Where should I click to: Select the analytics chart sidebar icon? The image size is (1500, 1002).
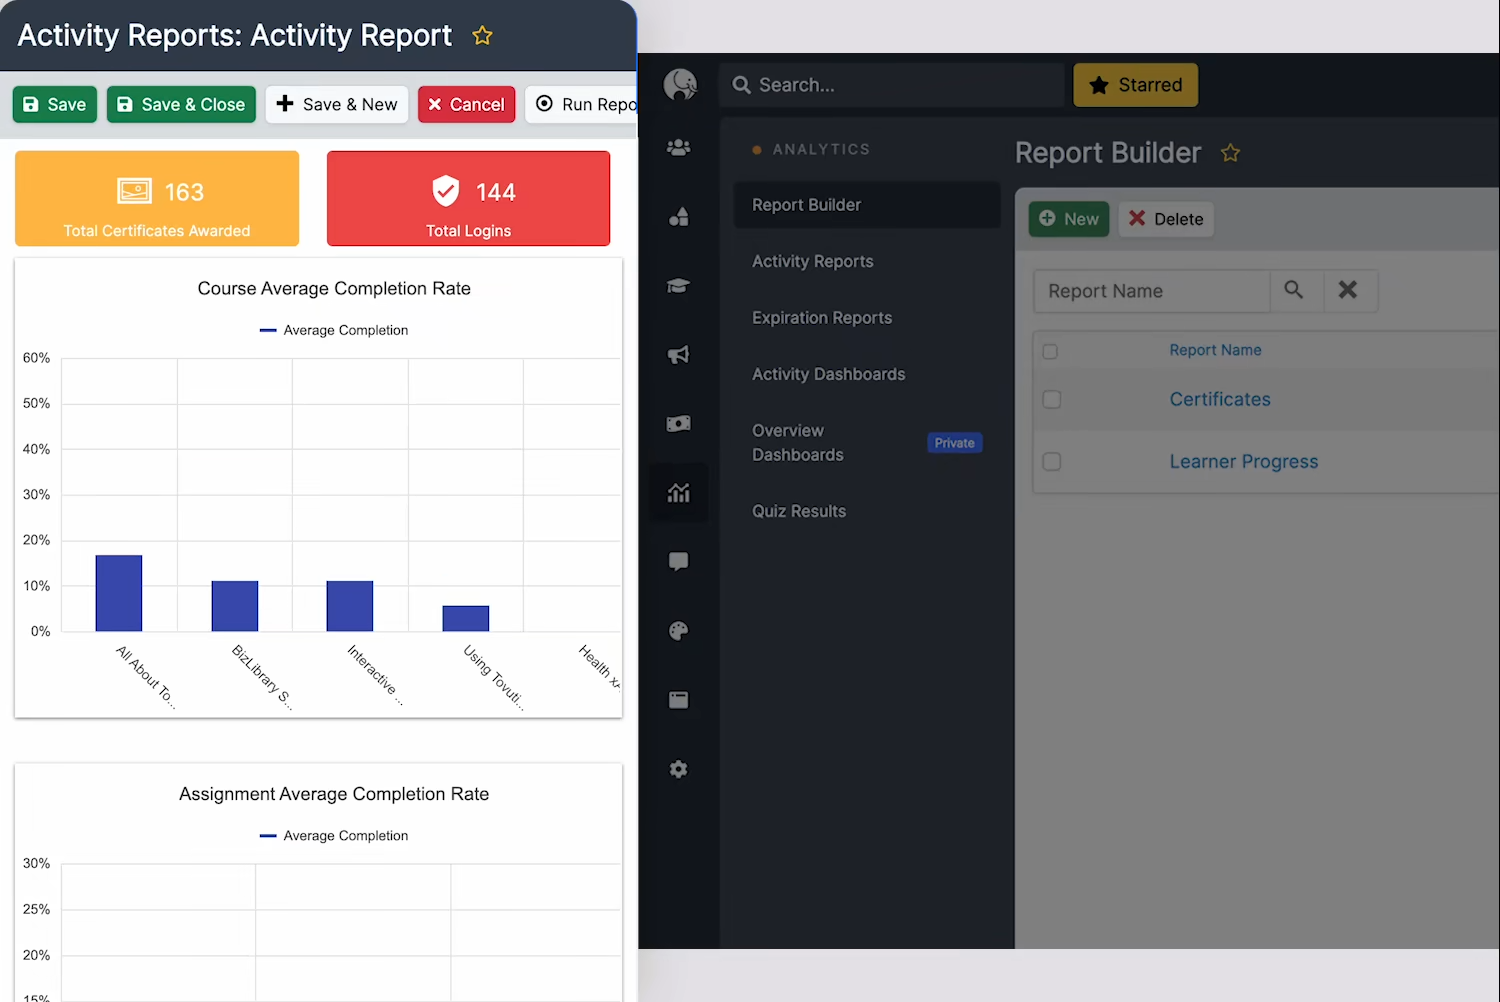pos(678,493)
